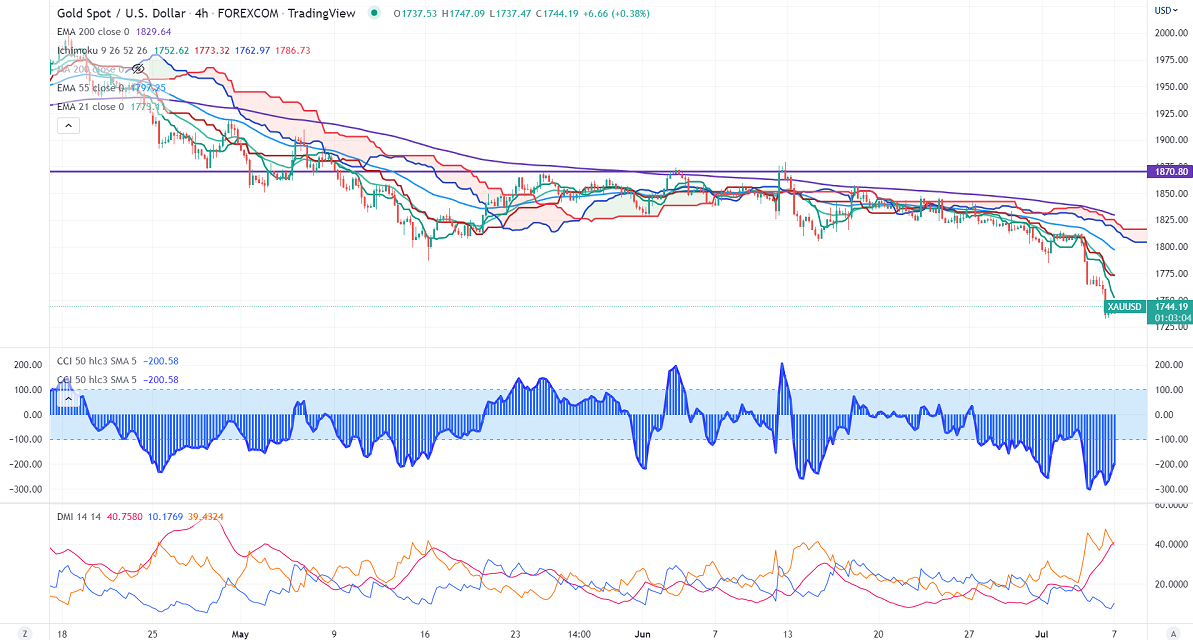The height and width of the screenshot is (640, 1193).
Task: Click the green market status dot
Action: 374,13
